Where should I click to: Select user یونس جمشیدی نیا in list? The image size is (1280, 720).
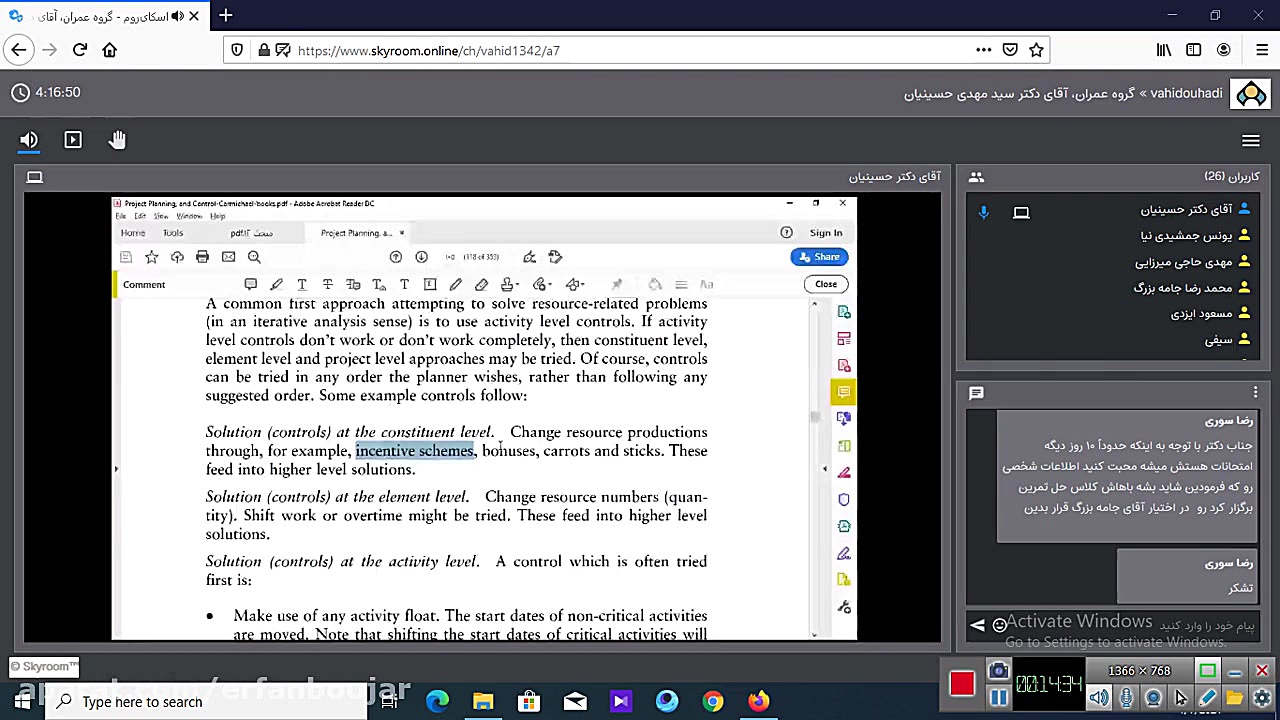[x=1186, y=236]
